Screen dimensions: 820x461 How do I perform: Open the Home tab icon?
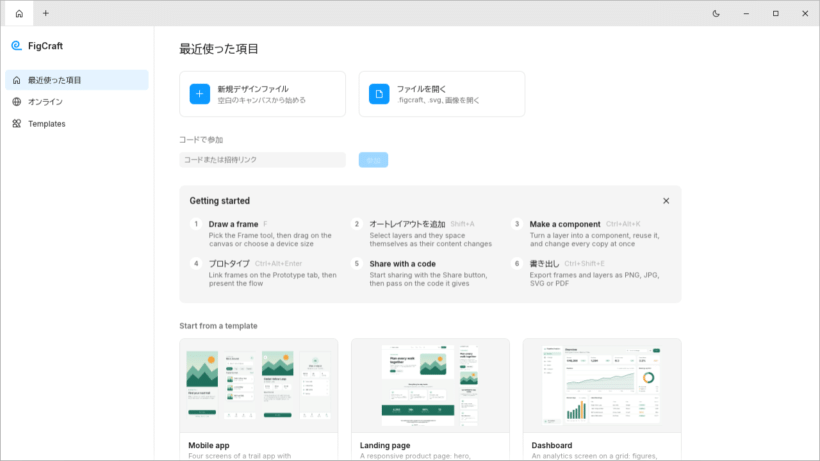19,14
